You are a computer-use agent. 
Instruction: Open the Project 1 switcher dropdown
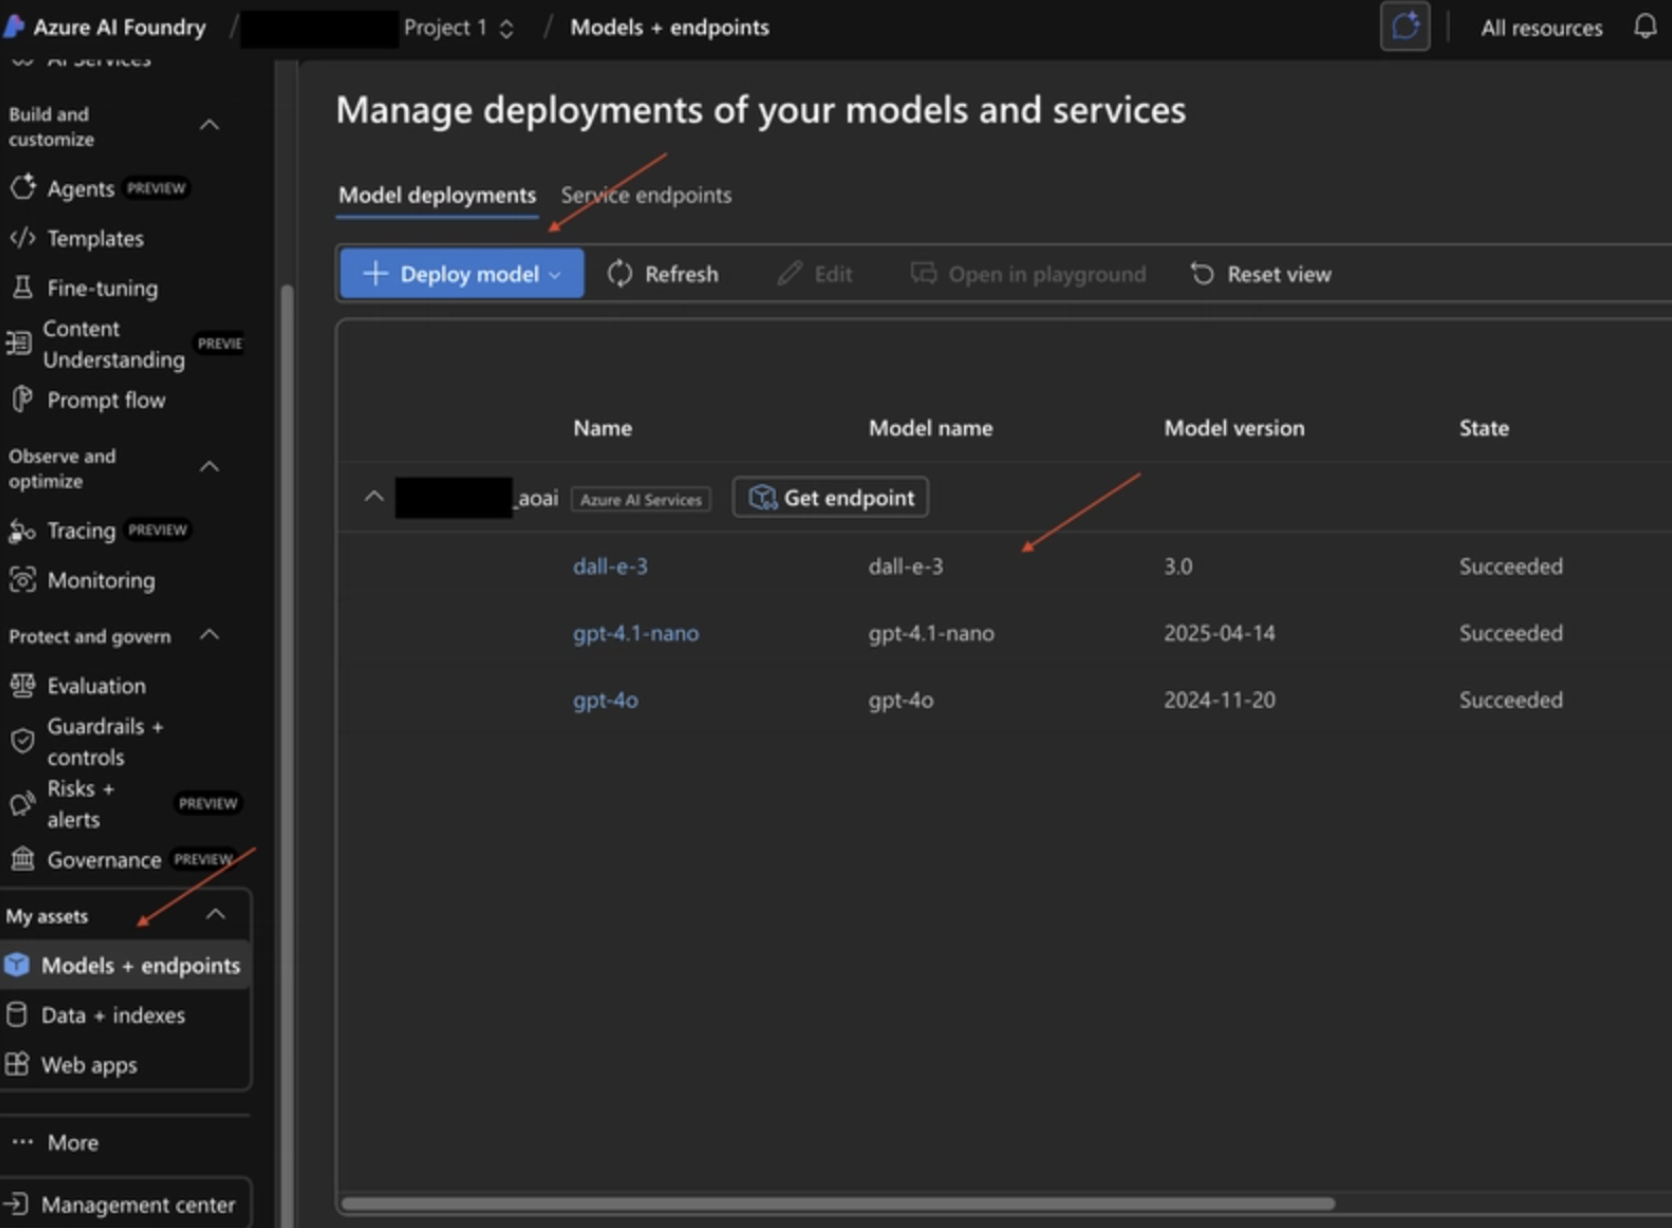tap(506, 28)
